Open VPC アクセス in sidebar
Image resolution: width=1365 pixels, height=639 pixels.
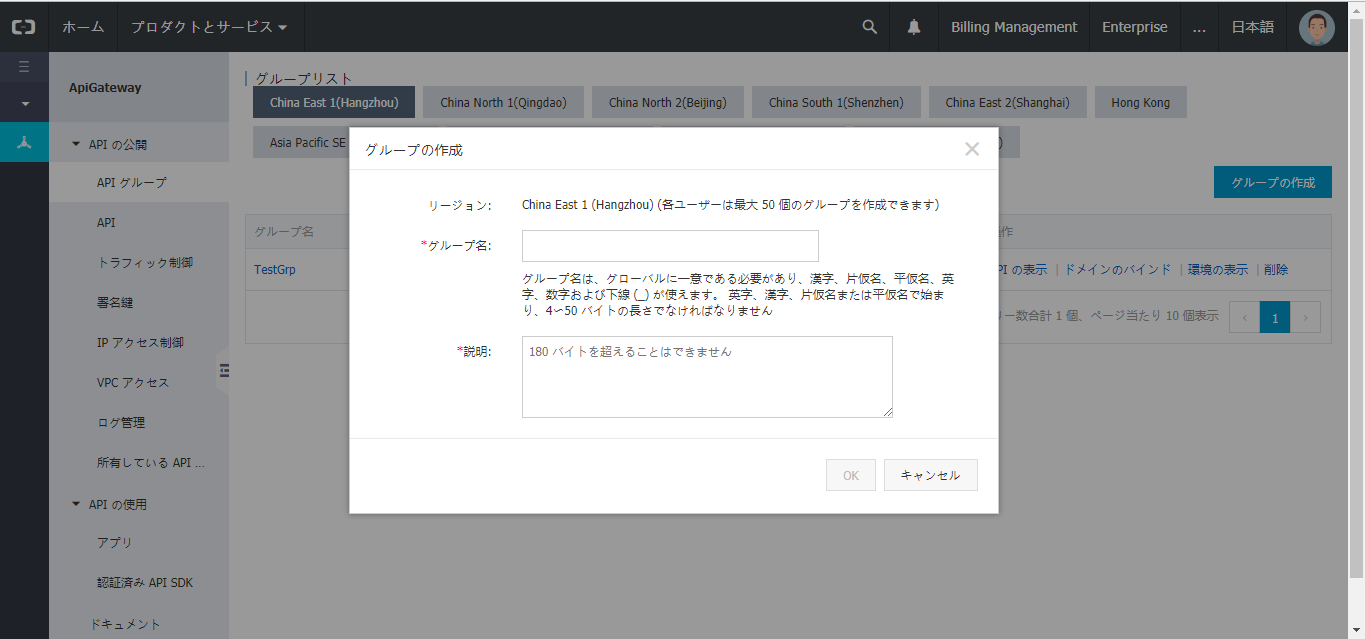139,383
